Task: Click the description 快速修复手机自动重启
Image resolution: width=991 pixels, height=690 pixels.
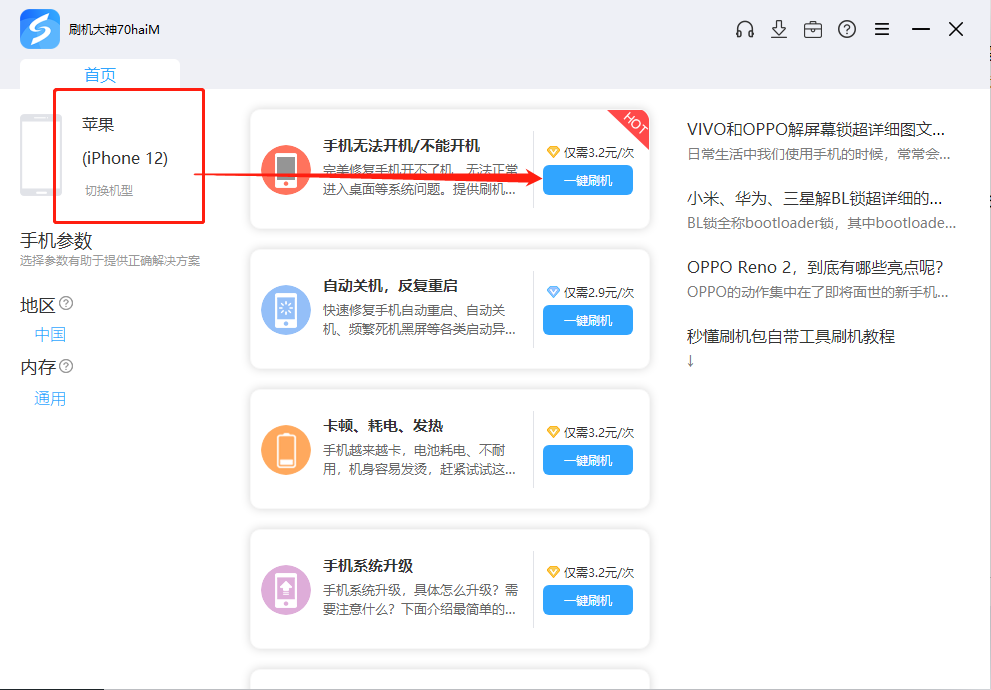Action: pyautogui.click(x=420, y=320)
